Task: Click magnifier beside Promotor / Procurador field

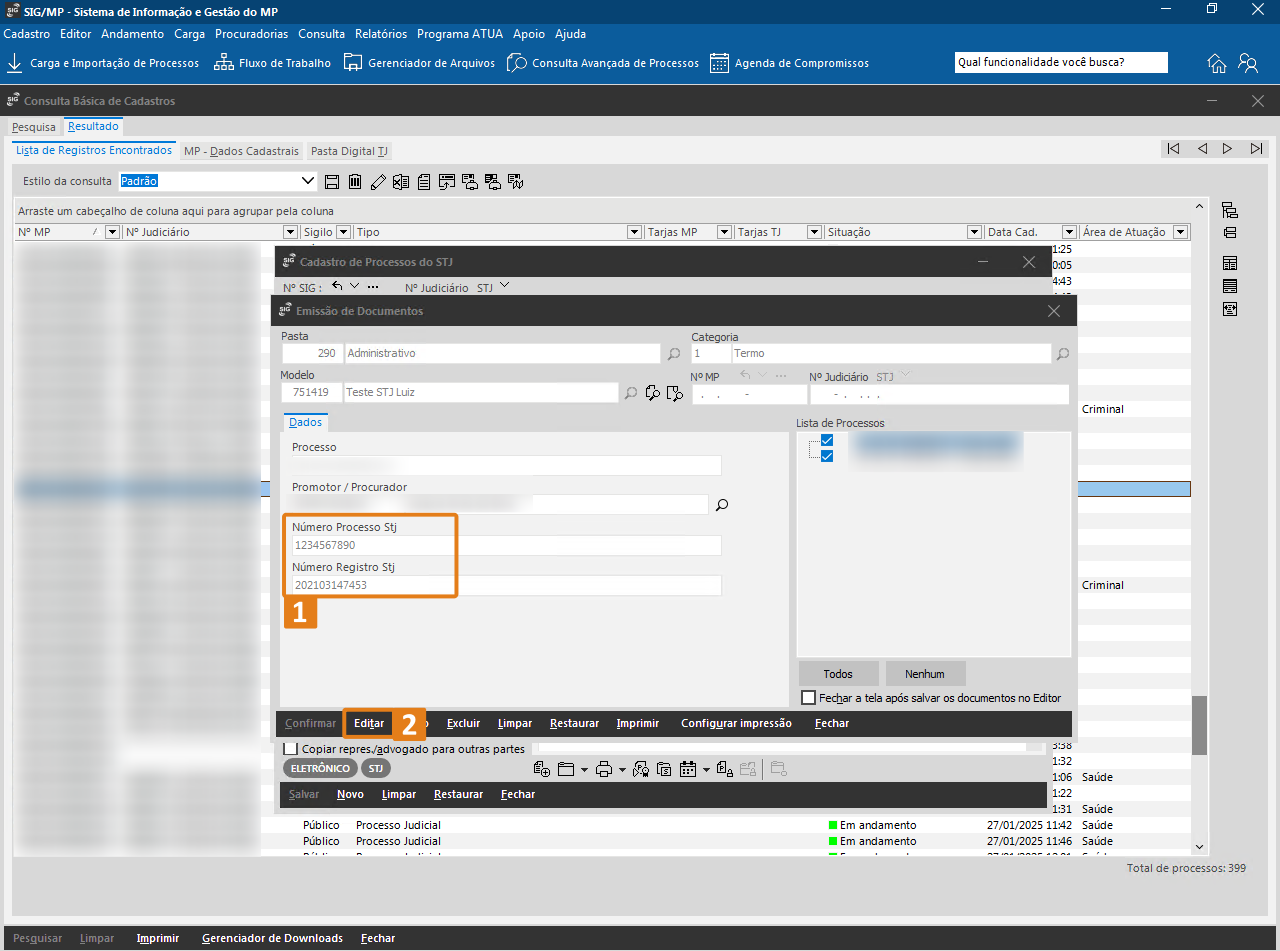Action: point(722,505)
